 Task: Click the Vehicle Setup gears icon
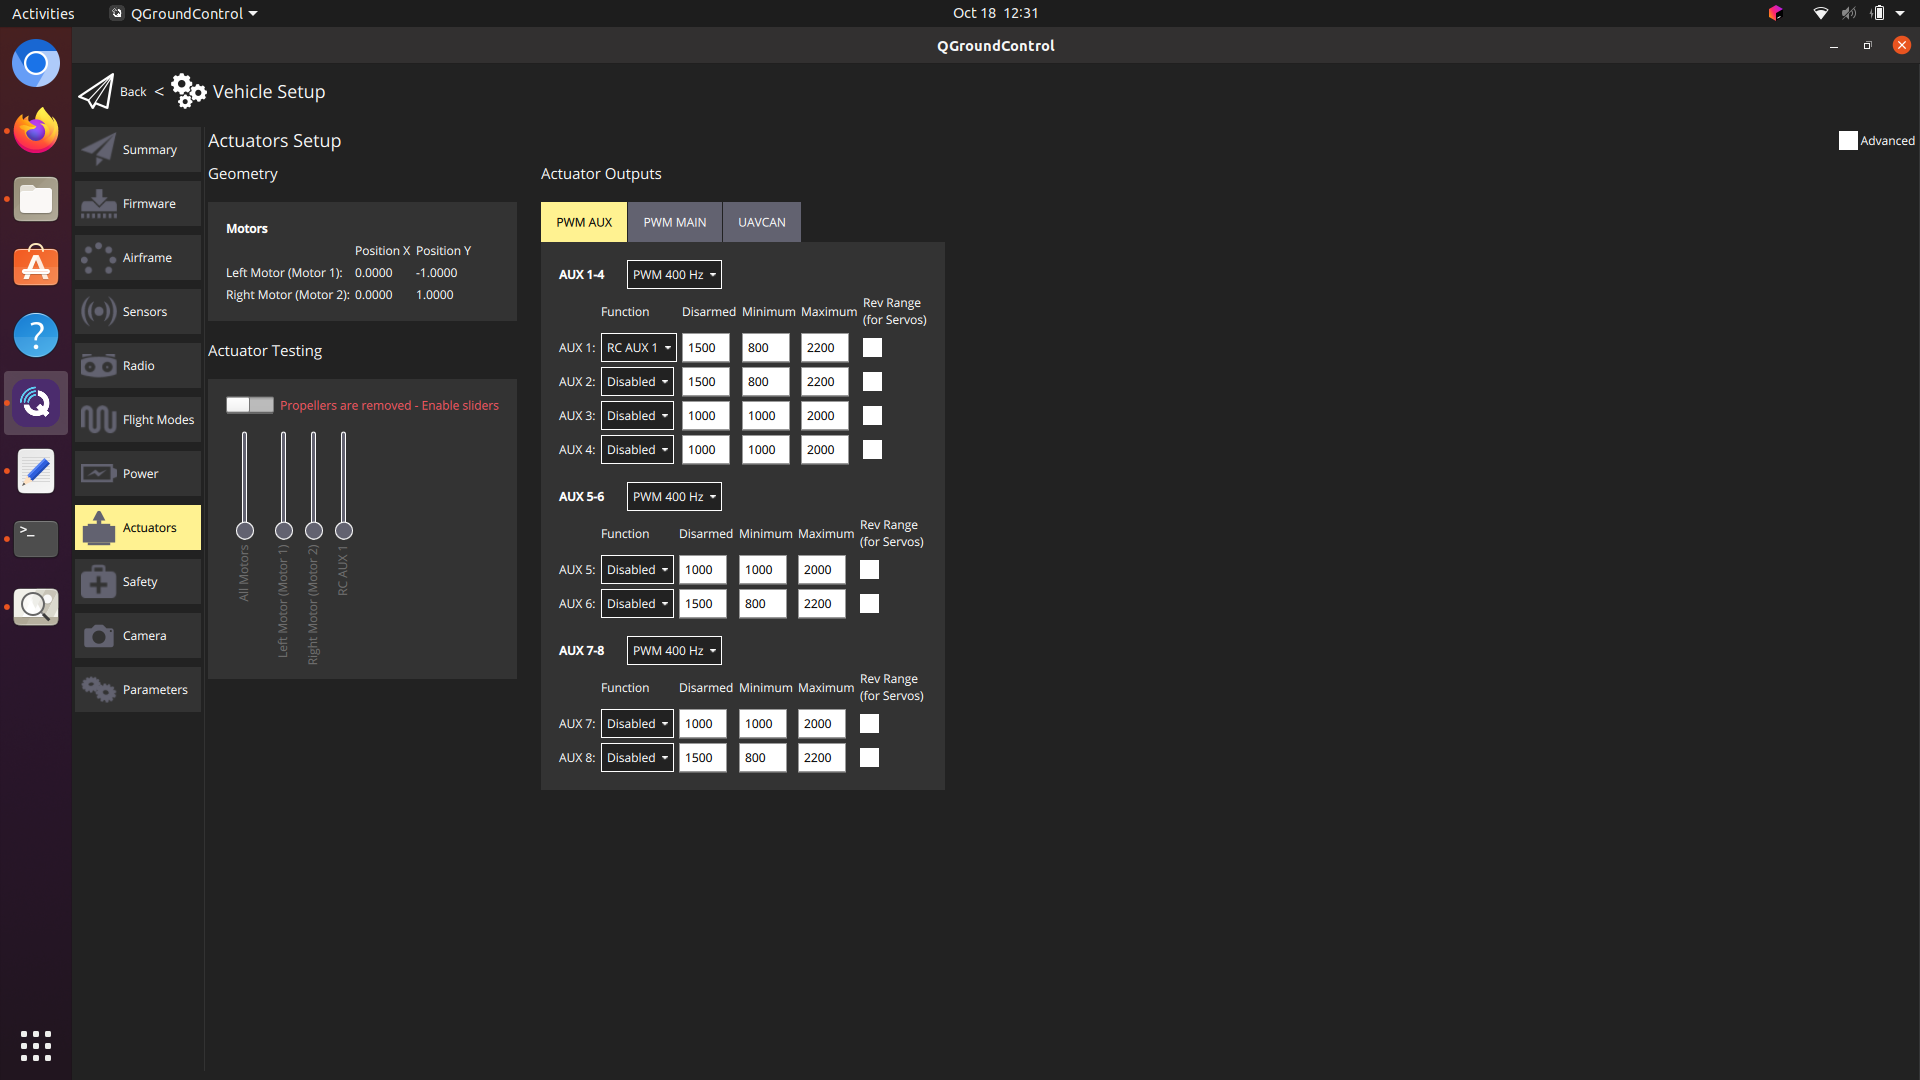point(188,91)
